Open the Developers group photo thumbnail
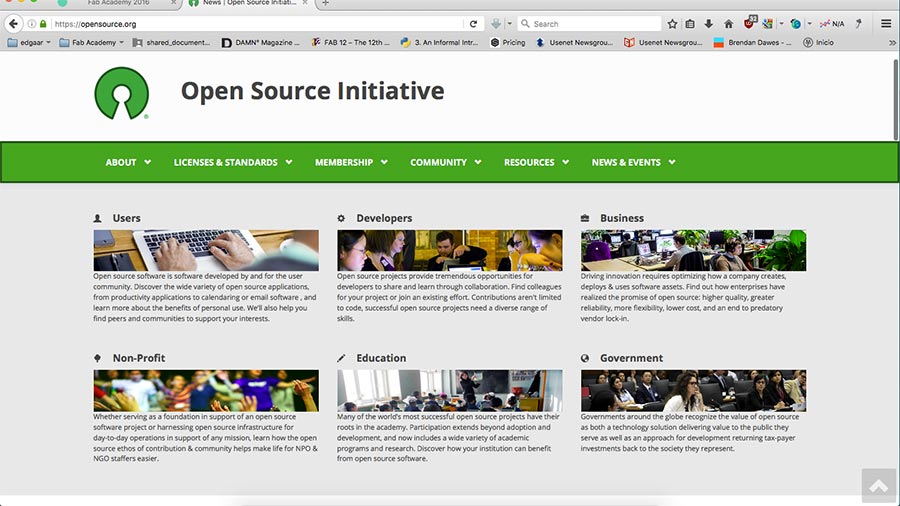 click(x=449, y=250)
